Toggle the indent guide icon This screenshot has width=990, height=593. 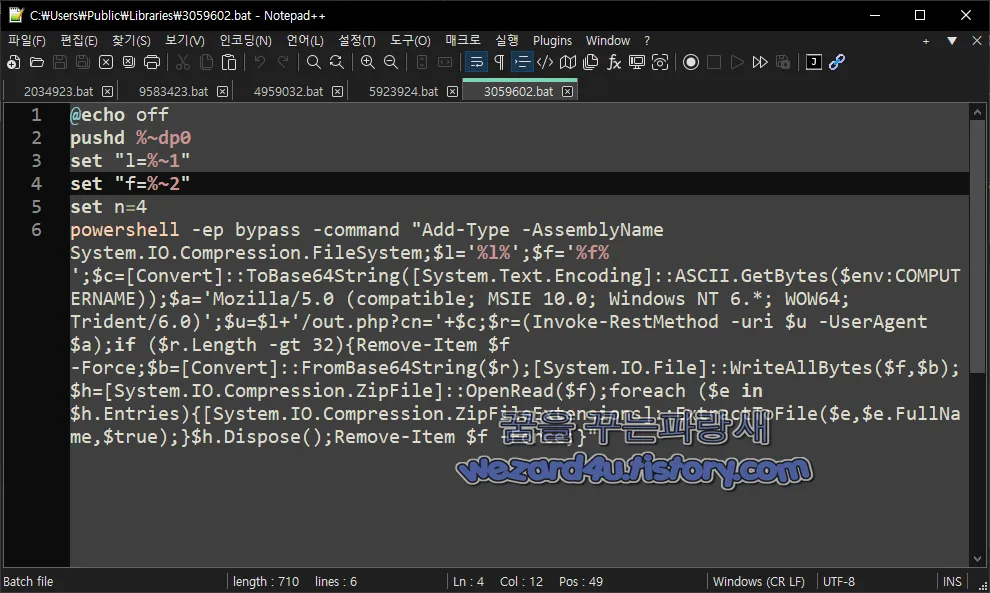pos(522,62)
